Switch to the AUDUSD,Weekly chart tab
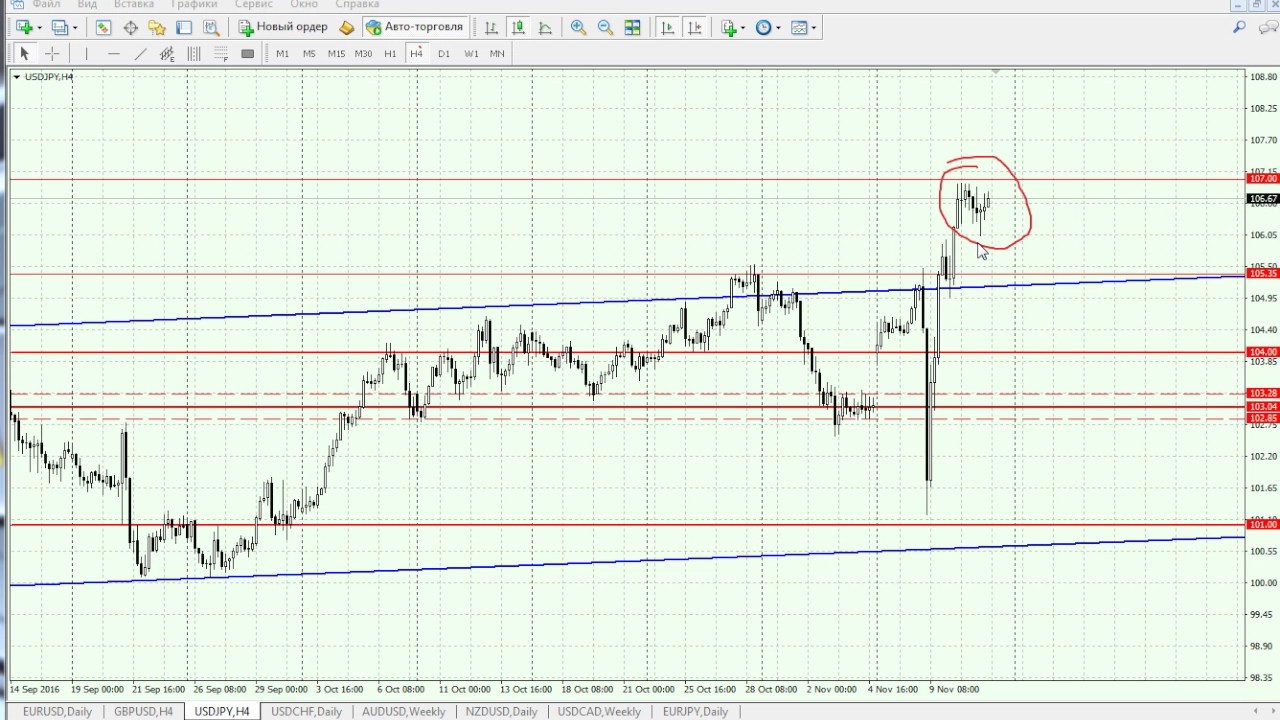 pos(403,711)
